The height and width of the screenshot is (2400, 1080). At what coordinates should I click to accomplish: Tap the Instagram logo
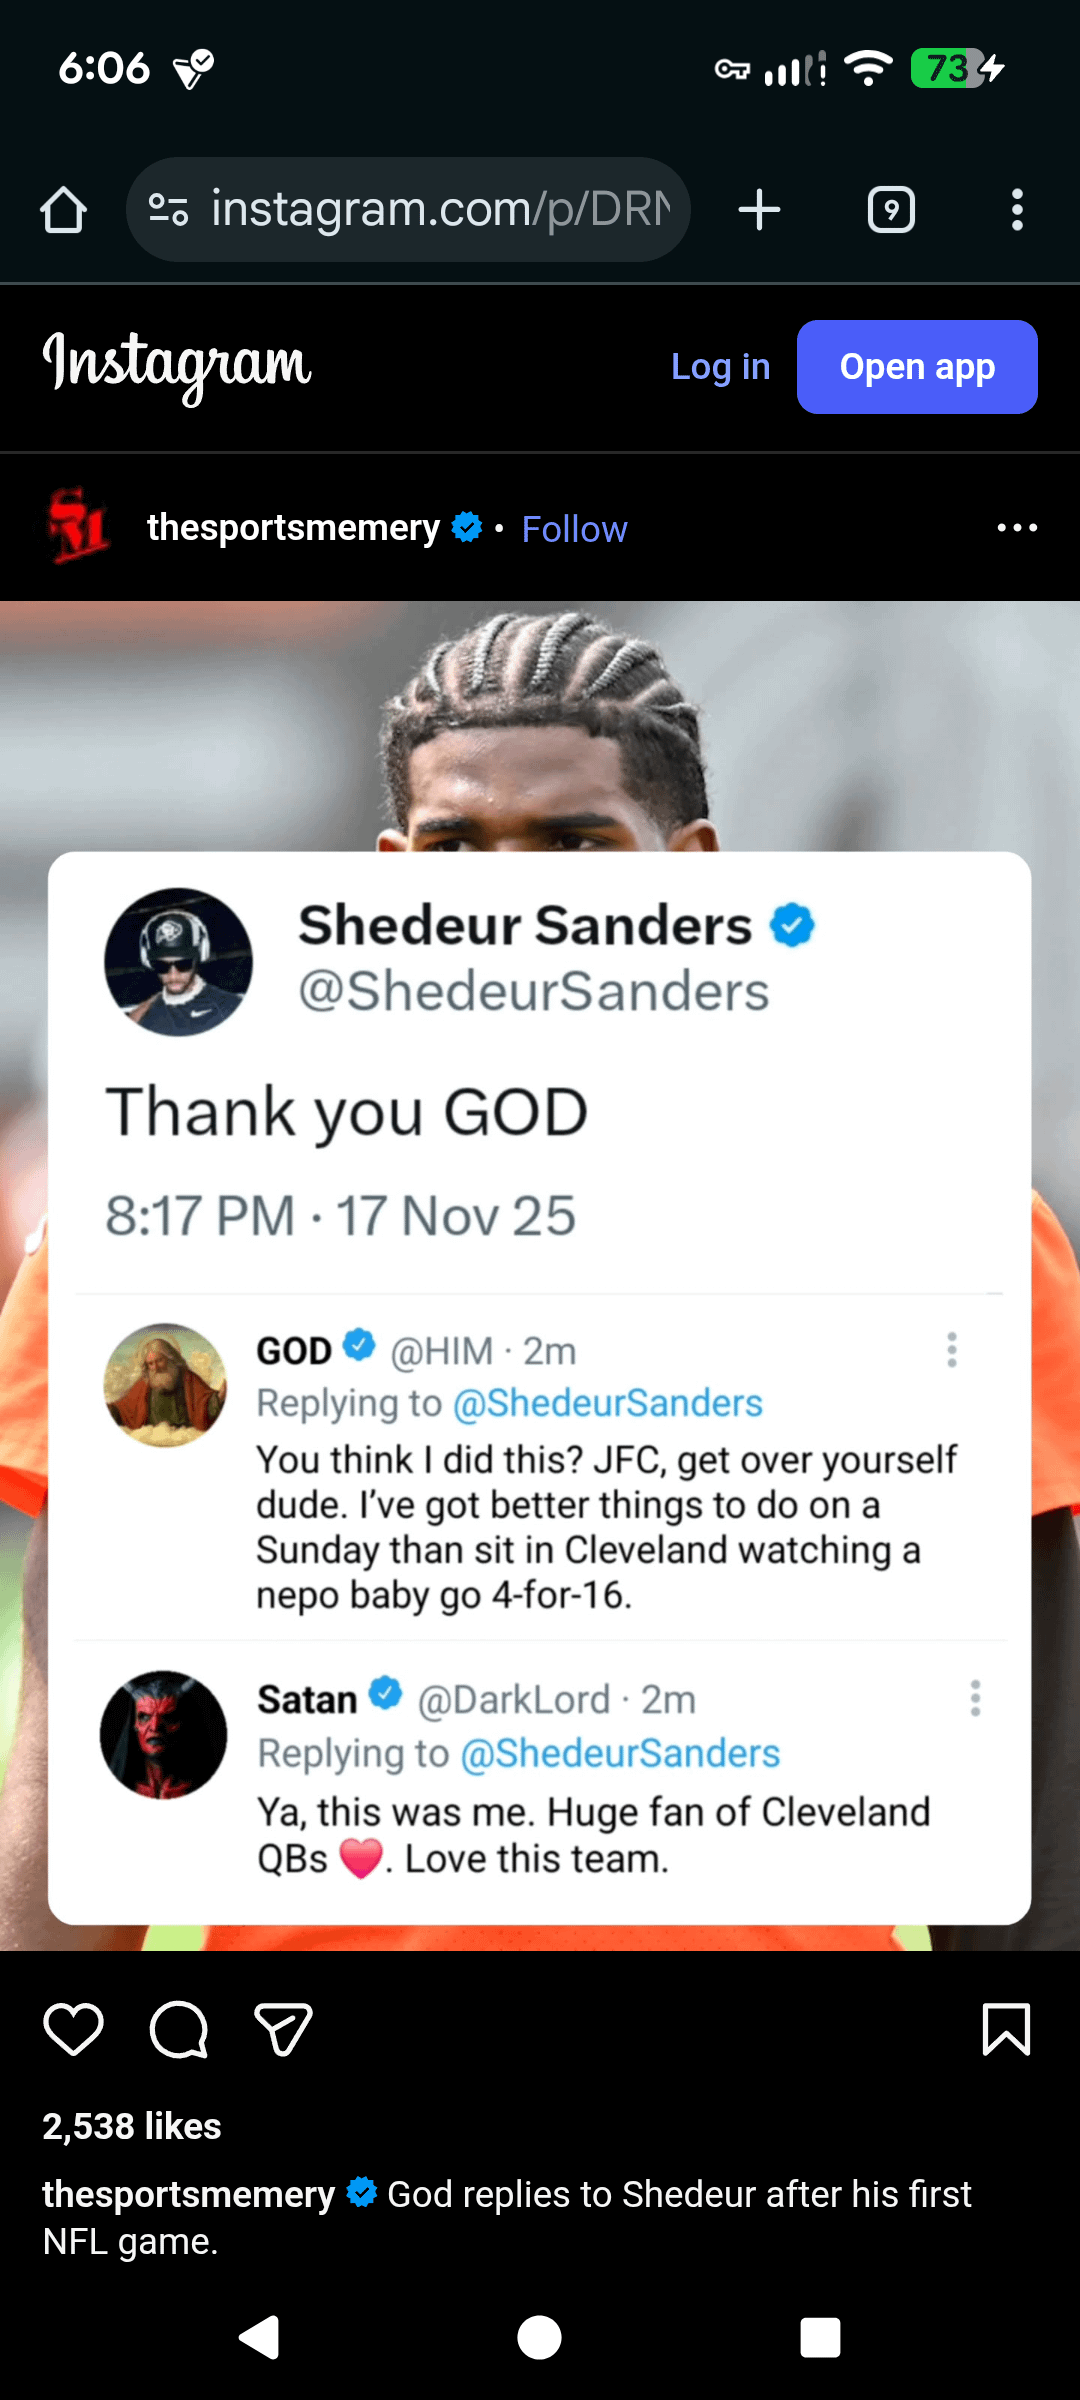177,366
